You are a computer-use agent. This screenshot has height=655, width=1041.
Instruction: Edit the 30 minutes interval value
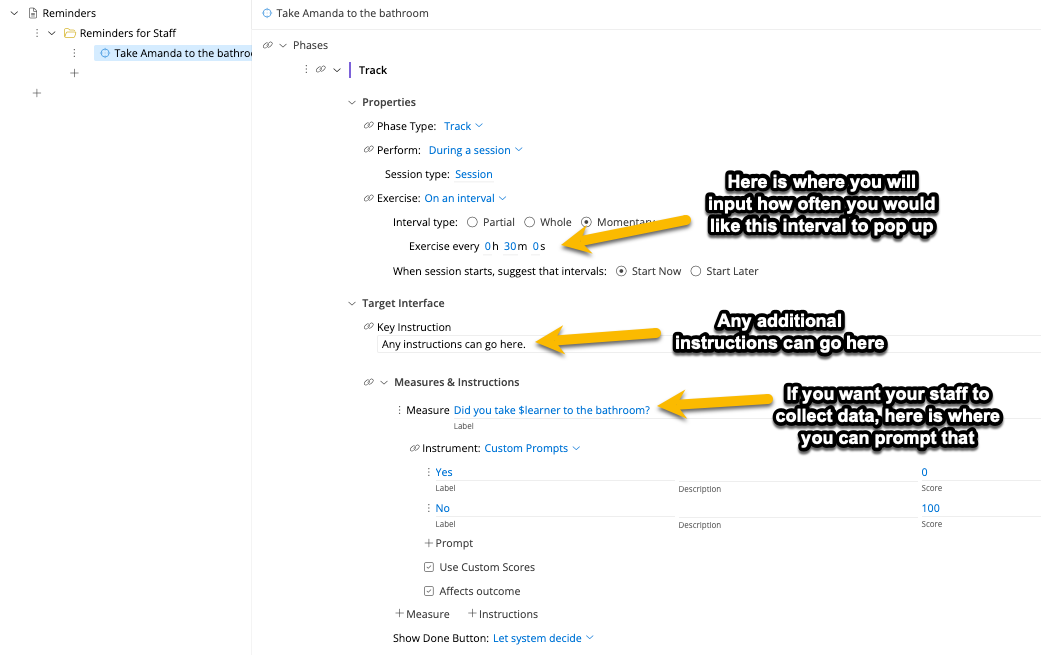point(510,246)
